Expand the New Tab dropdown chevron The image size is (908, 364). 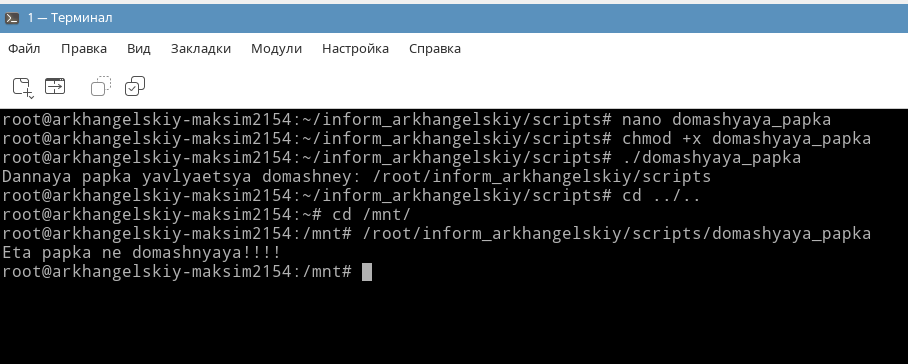[x=31, y=94]
